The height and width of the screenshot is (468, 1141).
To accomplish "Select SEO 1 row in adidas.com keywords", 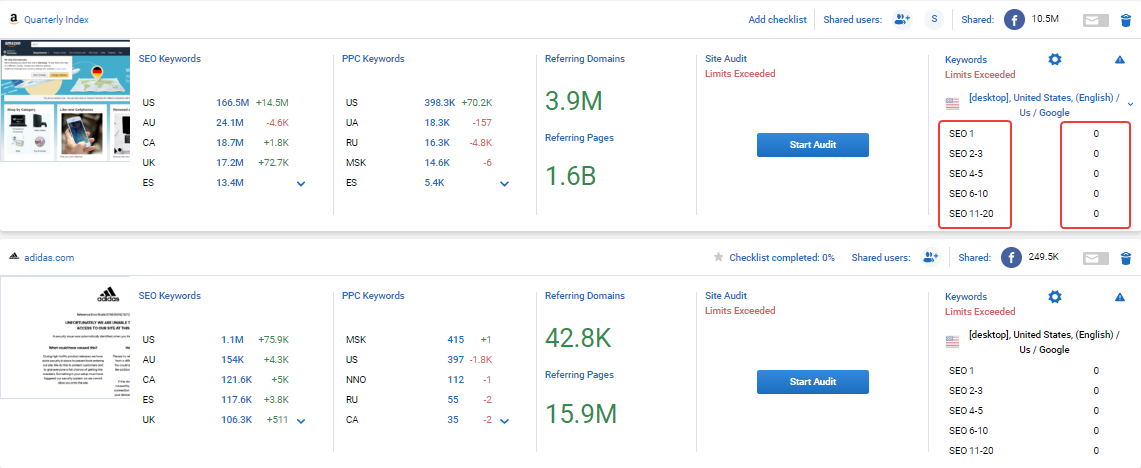I will (1023, 370).
